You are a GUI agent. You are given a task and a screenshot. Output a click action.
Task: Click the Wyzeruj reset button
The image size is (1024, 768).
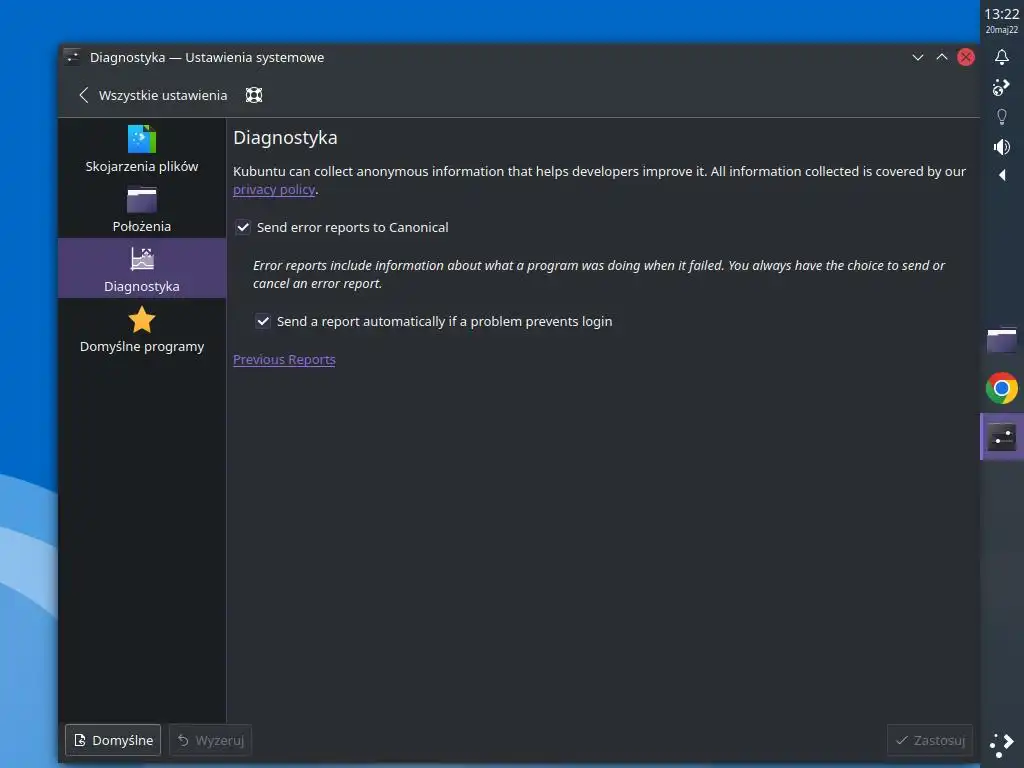coord(210,740)
